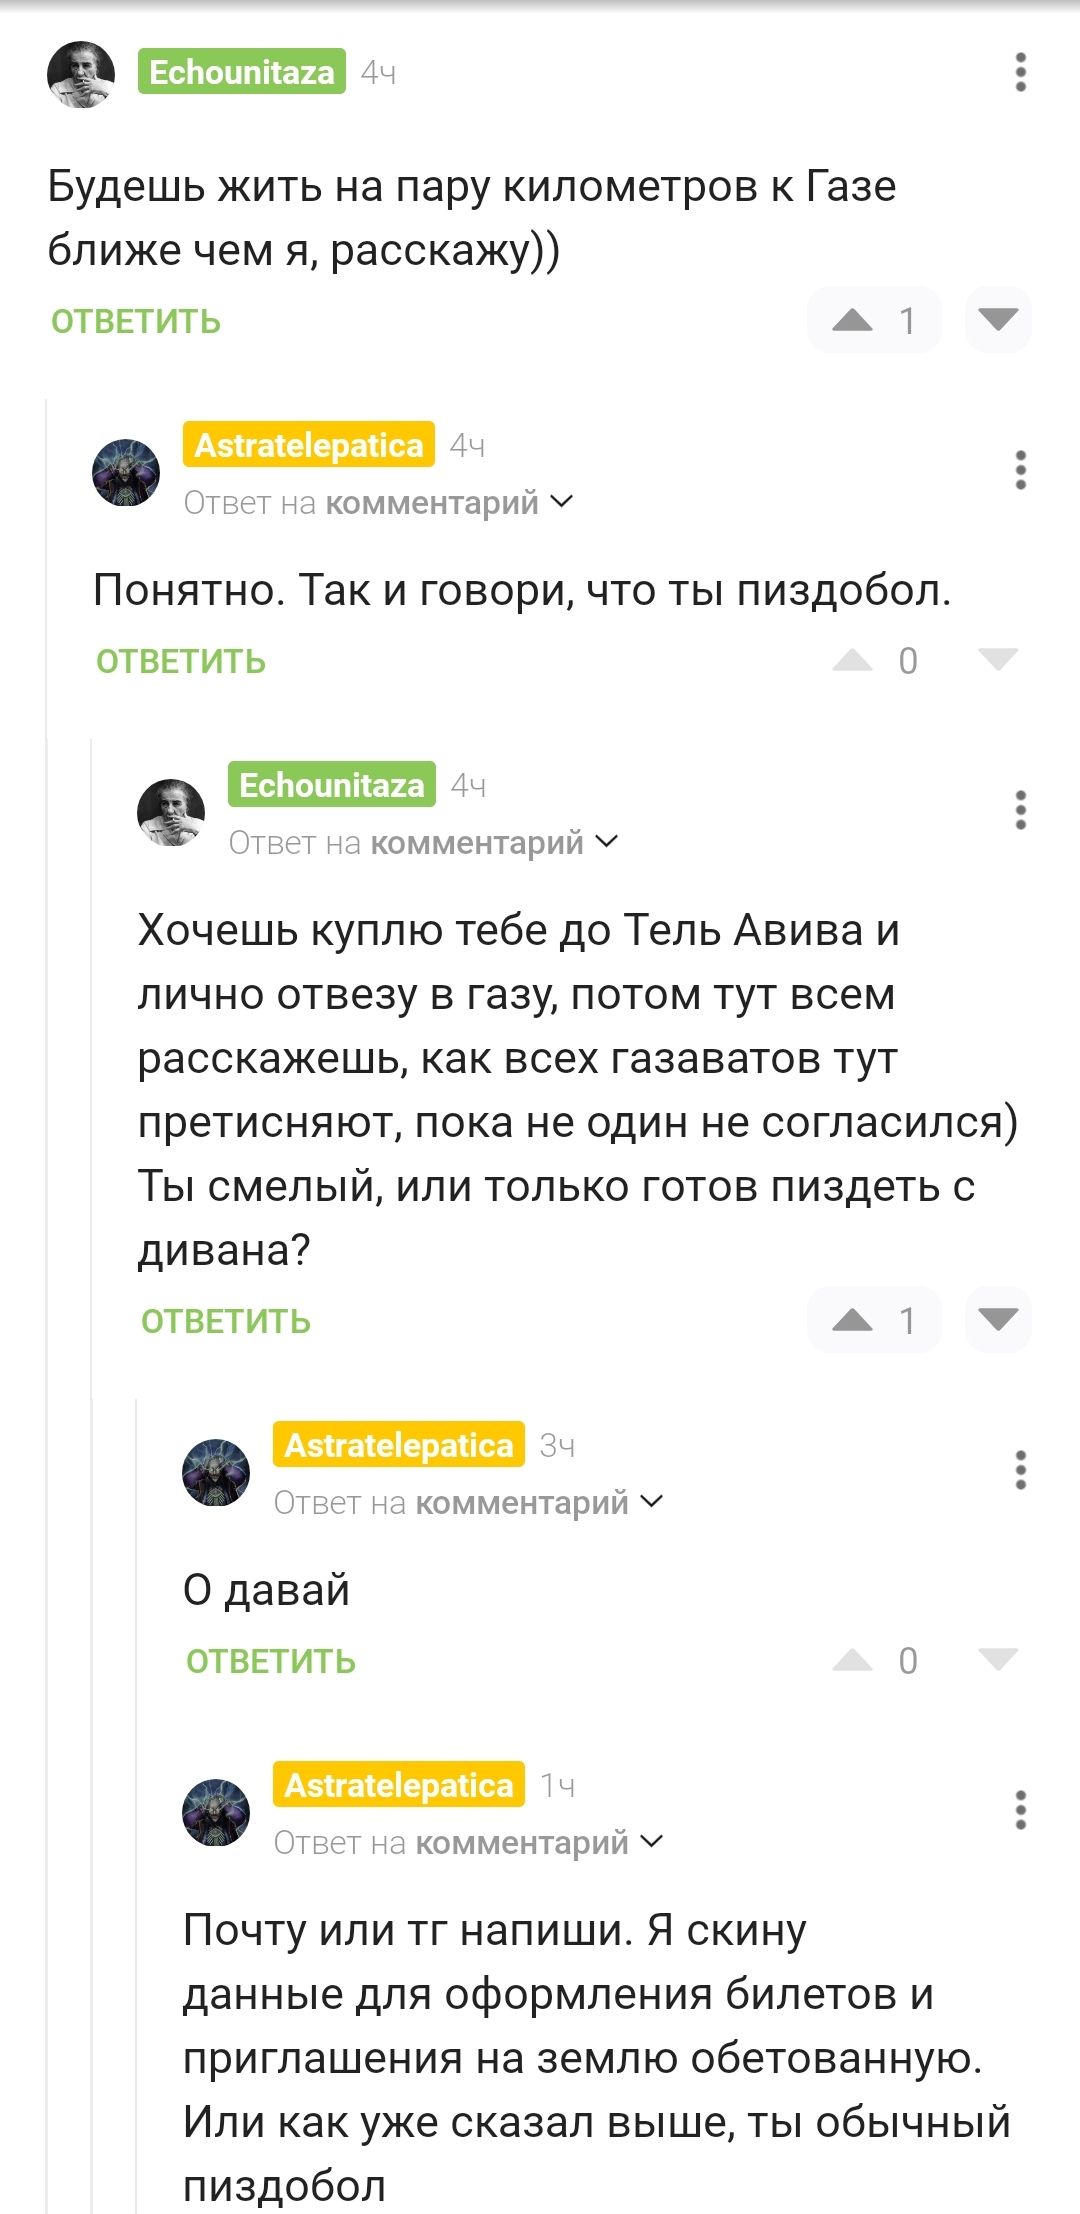Open three-dot menu for 'Почту или тг напиши' comment
The image size is (1080, 2214).
1020,1810
